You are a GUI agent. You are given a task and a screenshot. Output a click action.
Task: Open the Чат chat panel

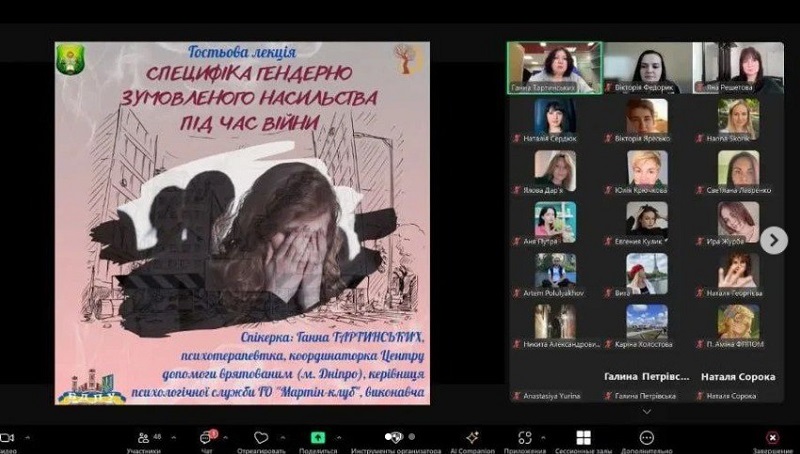(x=206, y=438)
